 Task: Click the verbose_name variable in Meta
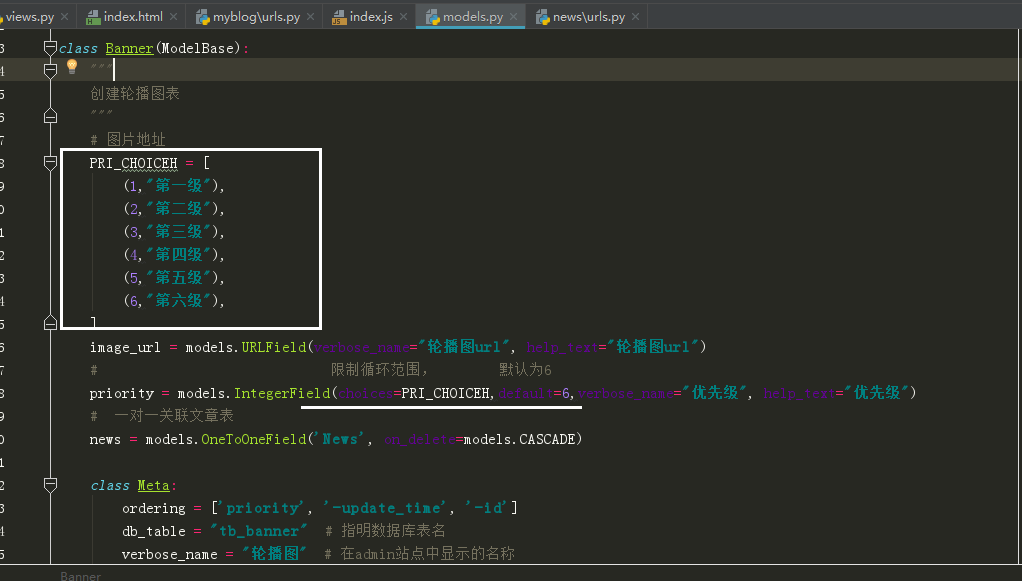click(169, 555)
